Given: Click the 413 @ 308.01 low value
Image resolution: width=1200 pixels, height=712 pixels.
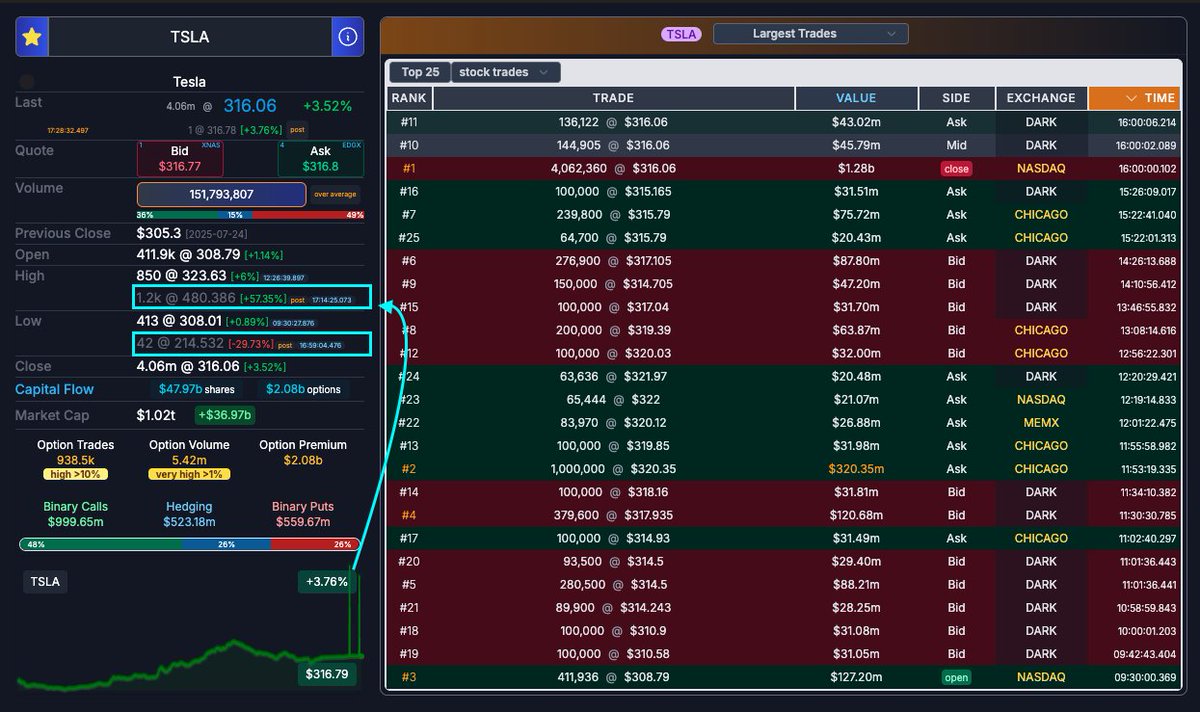Looking at the screenshot, I should (181, 321).
